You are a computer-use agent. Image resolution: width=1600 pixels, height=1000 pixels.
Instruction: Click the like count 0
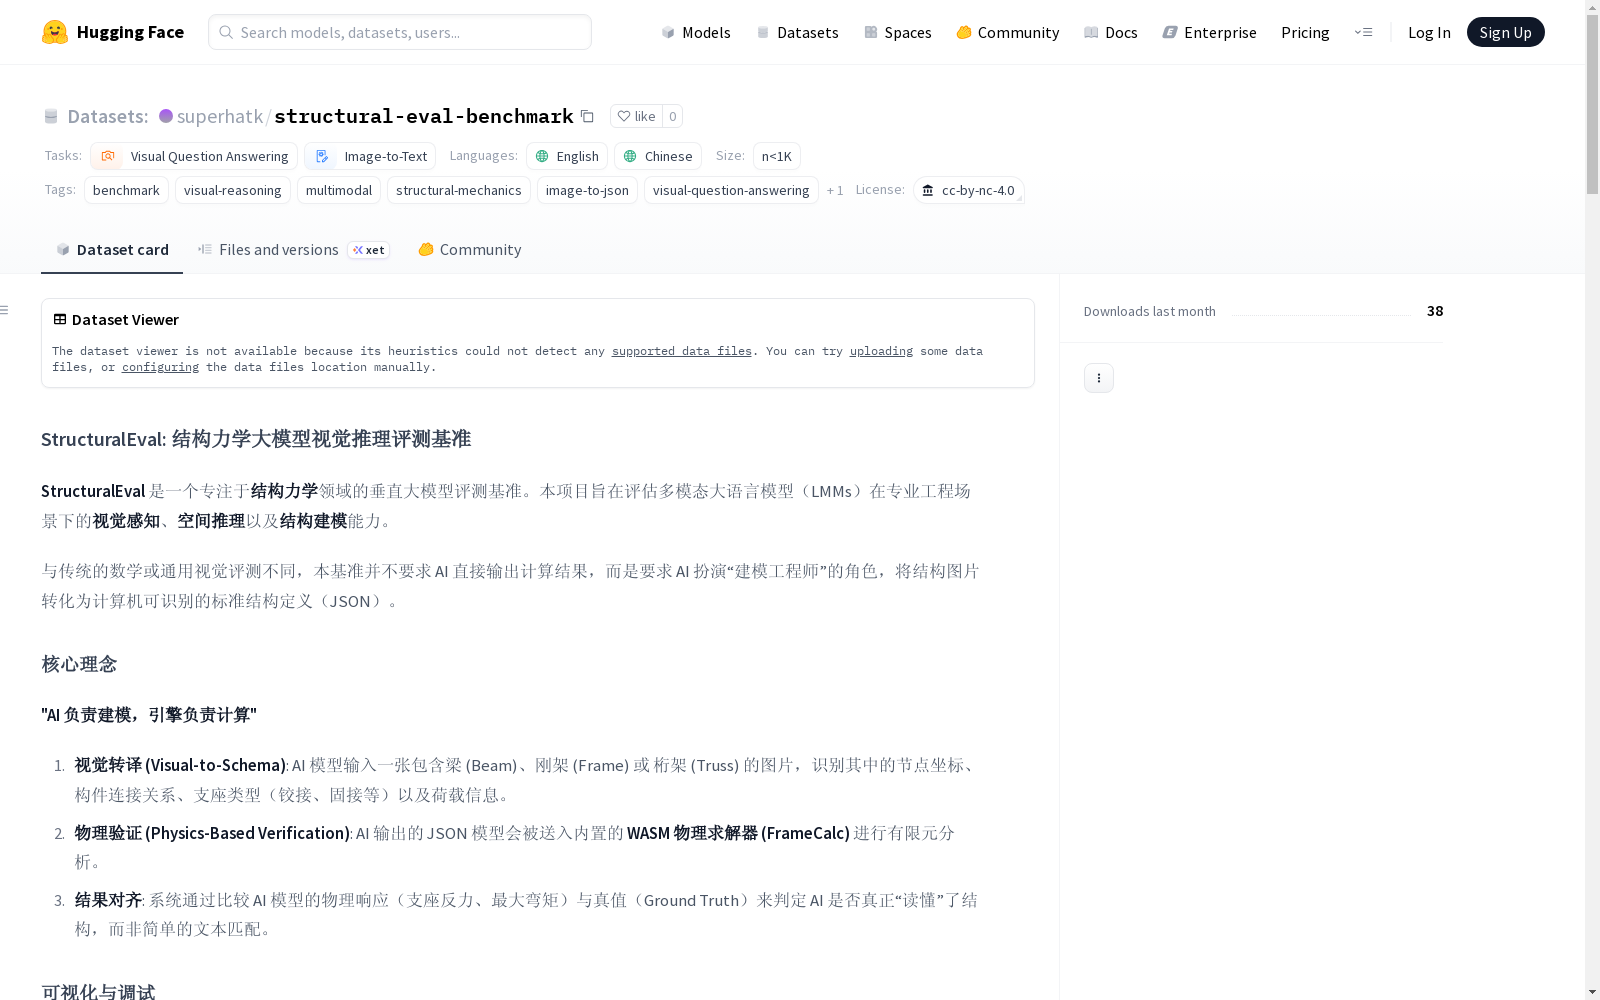[x=673, y=116]
